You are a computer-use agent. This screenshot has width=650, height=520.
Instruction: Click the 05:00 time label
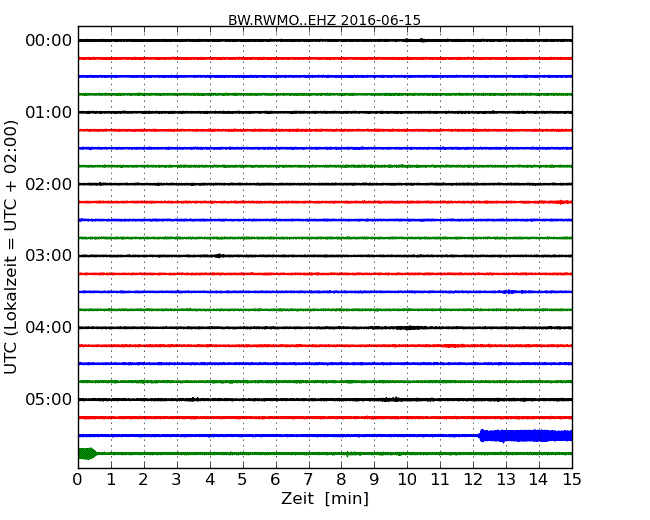[x=49, y=399]
